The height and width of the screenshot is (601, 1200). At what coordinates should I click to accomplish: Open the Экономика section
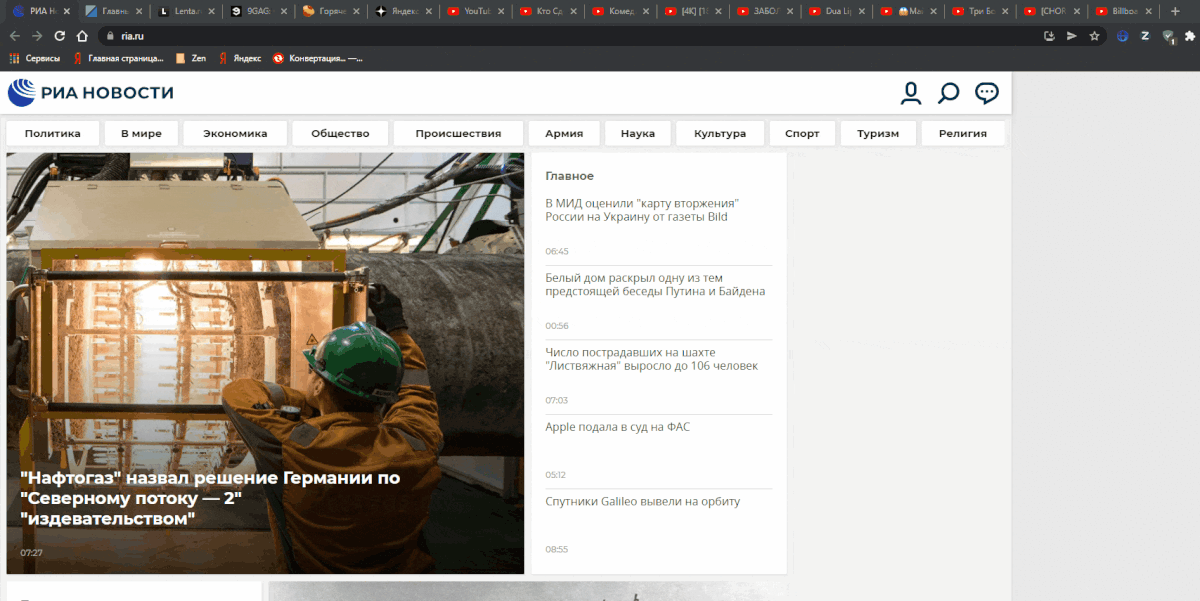coord(235,133)
